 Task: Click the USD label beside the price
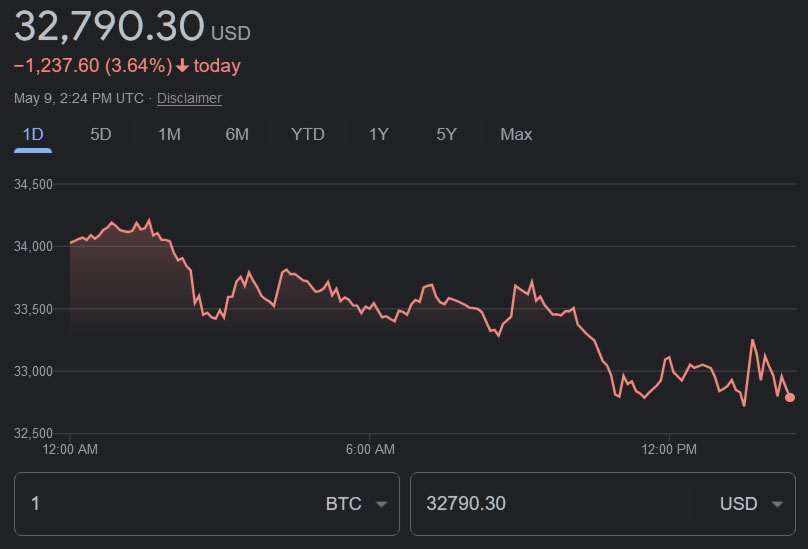coord(231,34)
